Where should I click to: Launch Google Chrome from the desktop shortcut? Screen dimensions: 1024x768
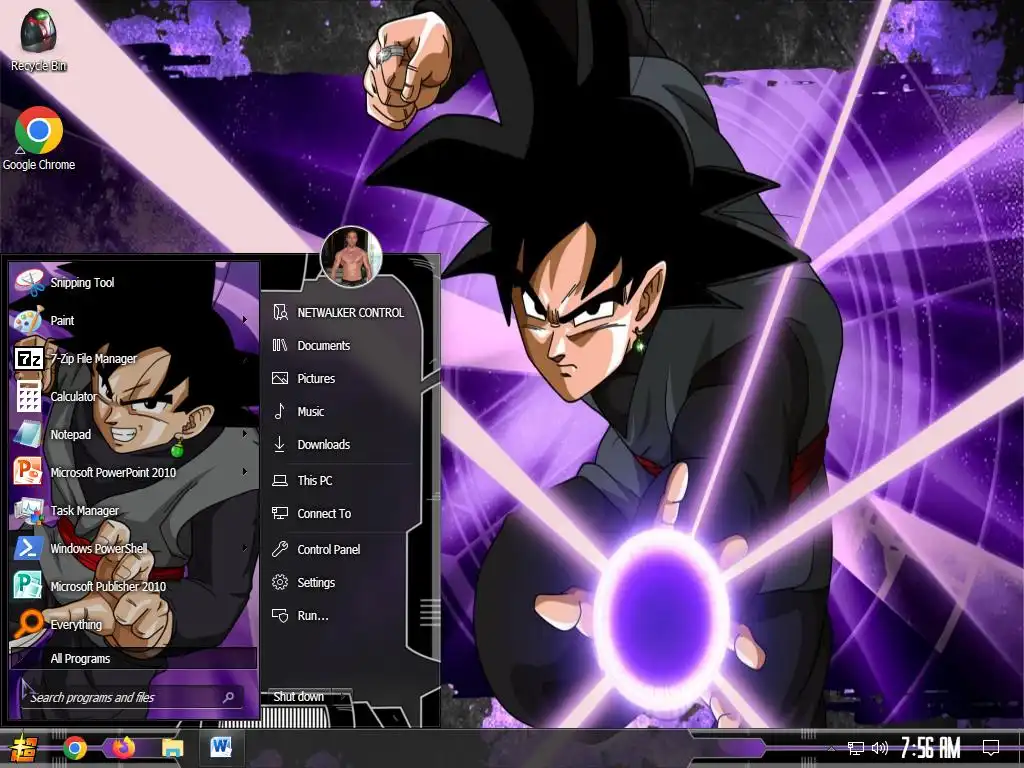pos(39,138)
